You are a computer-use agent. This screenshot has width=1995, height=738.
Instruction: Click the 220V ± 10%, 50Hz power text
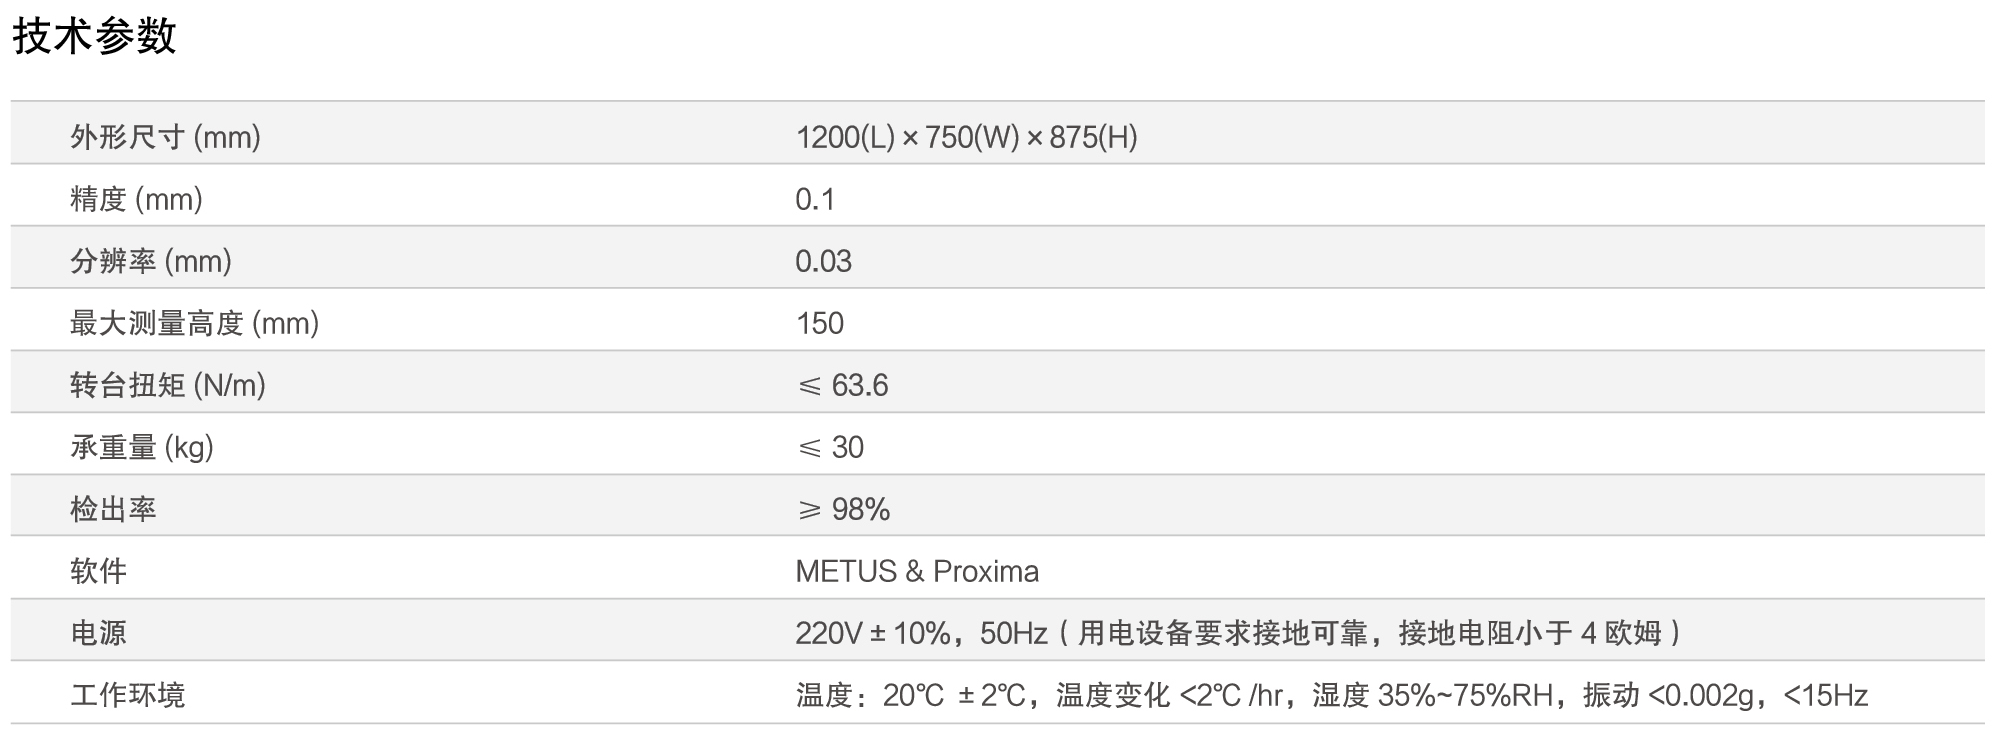pos(920,633)
